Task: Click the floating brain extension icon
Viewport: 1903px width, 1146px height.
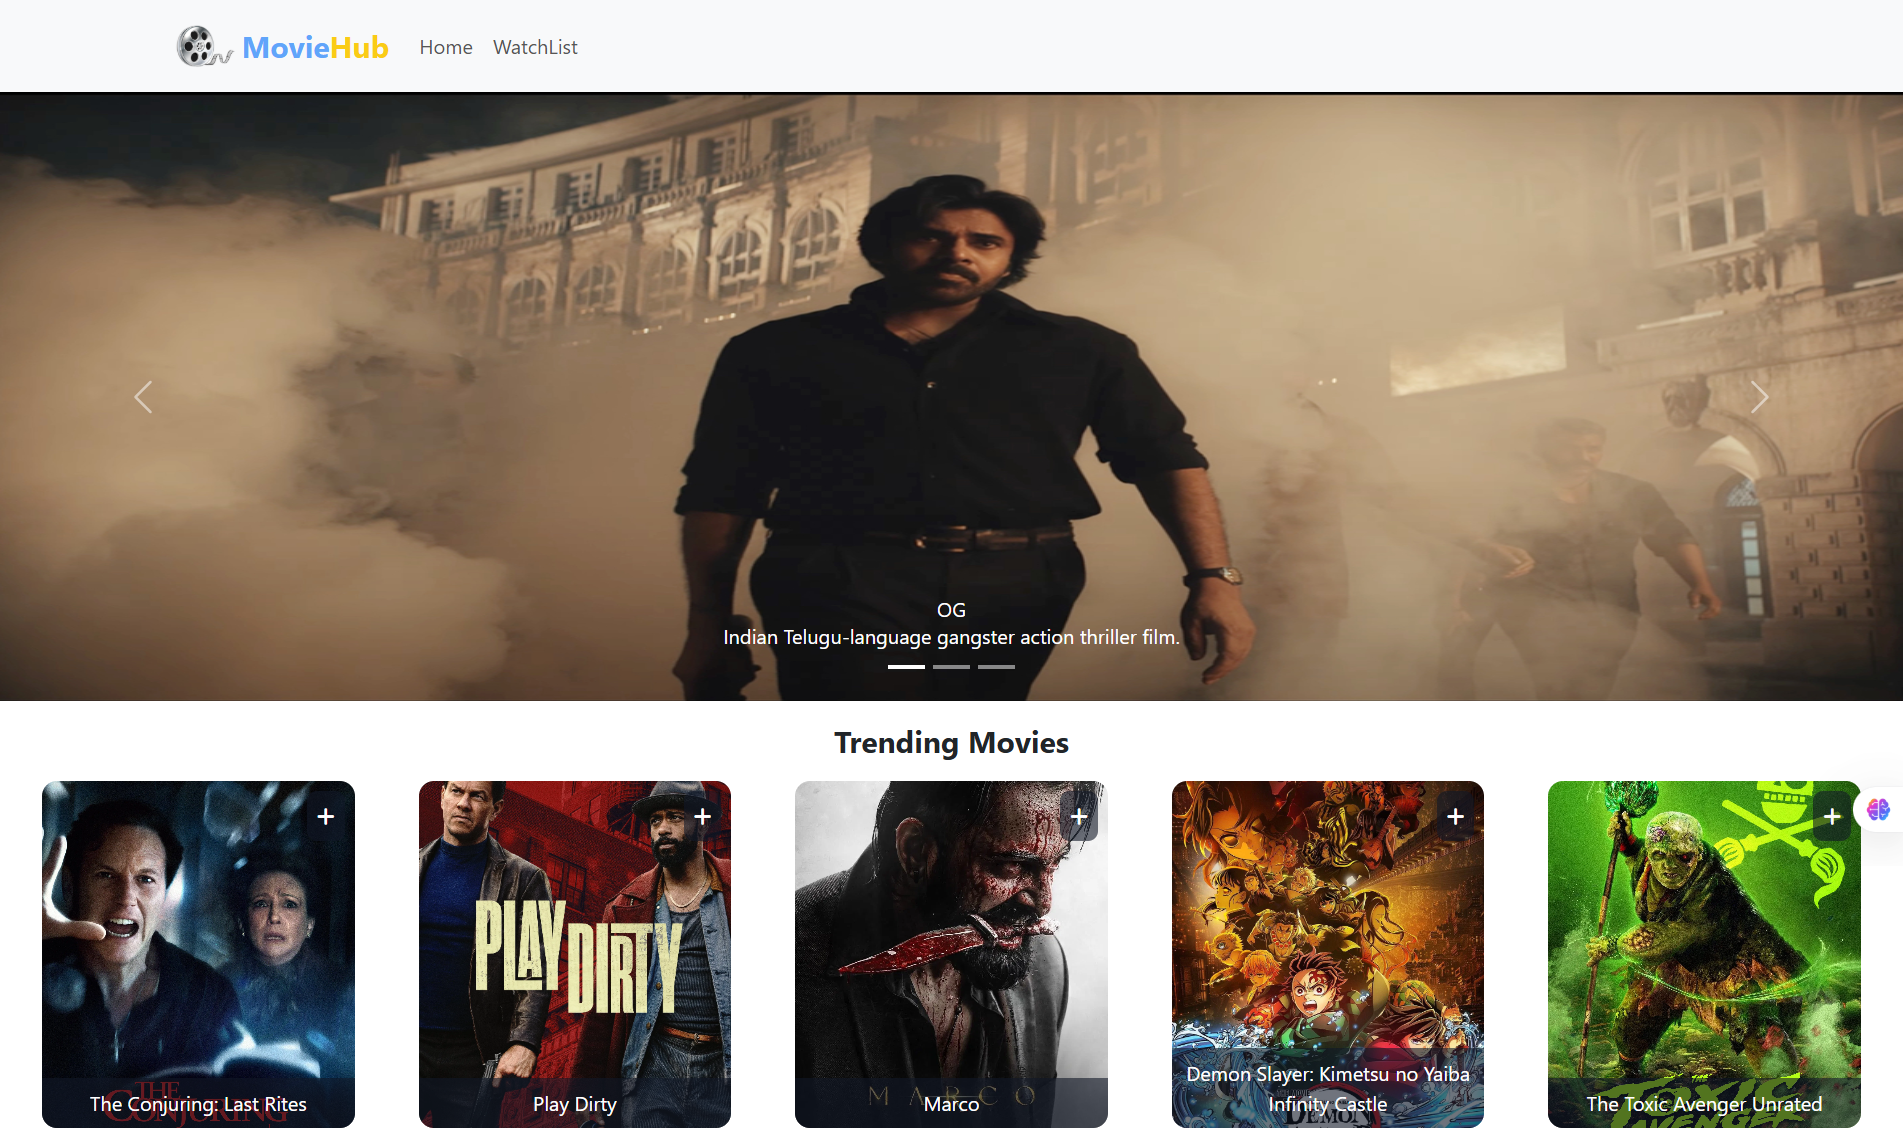Action: click(x=1878, y=809)
